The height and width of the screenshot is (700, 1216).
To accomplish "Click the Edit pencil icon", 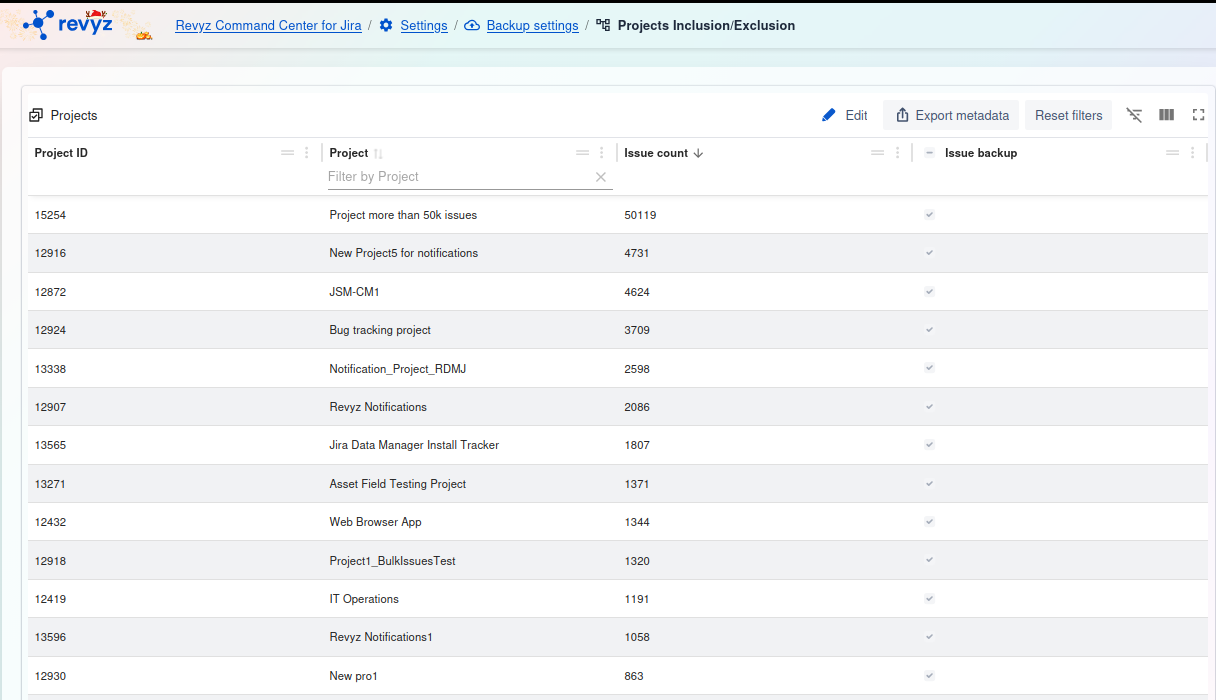I will click(828, 115).
